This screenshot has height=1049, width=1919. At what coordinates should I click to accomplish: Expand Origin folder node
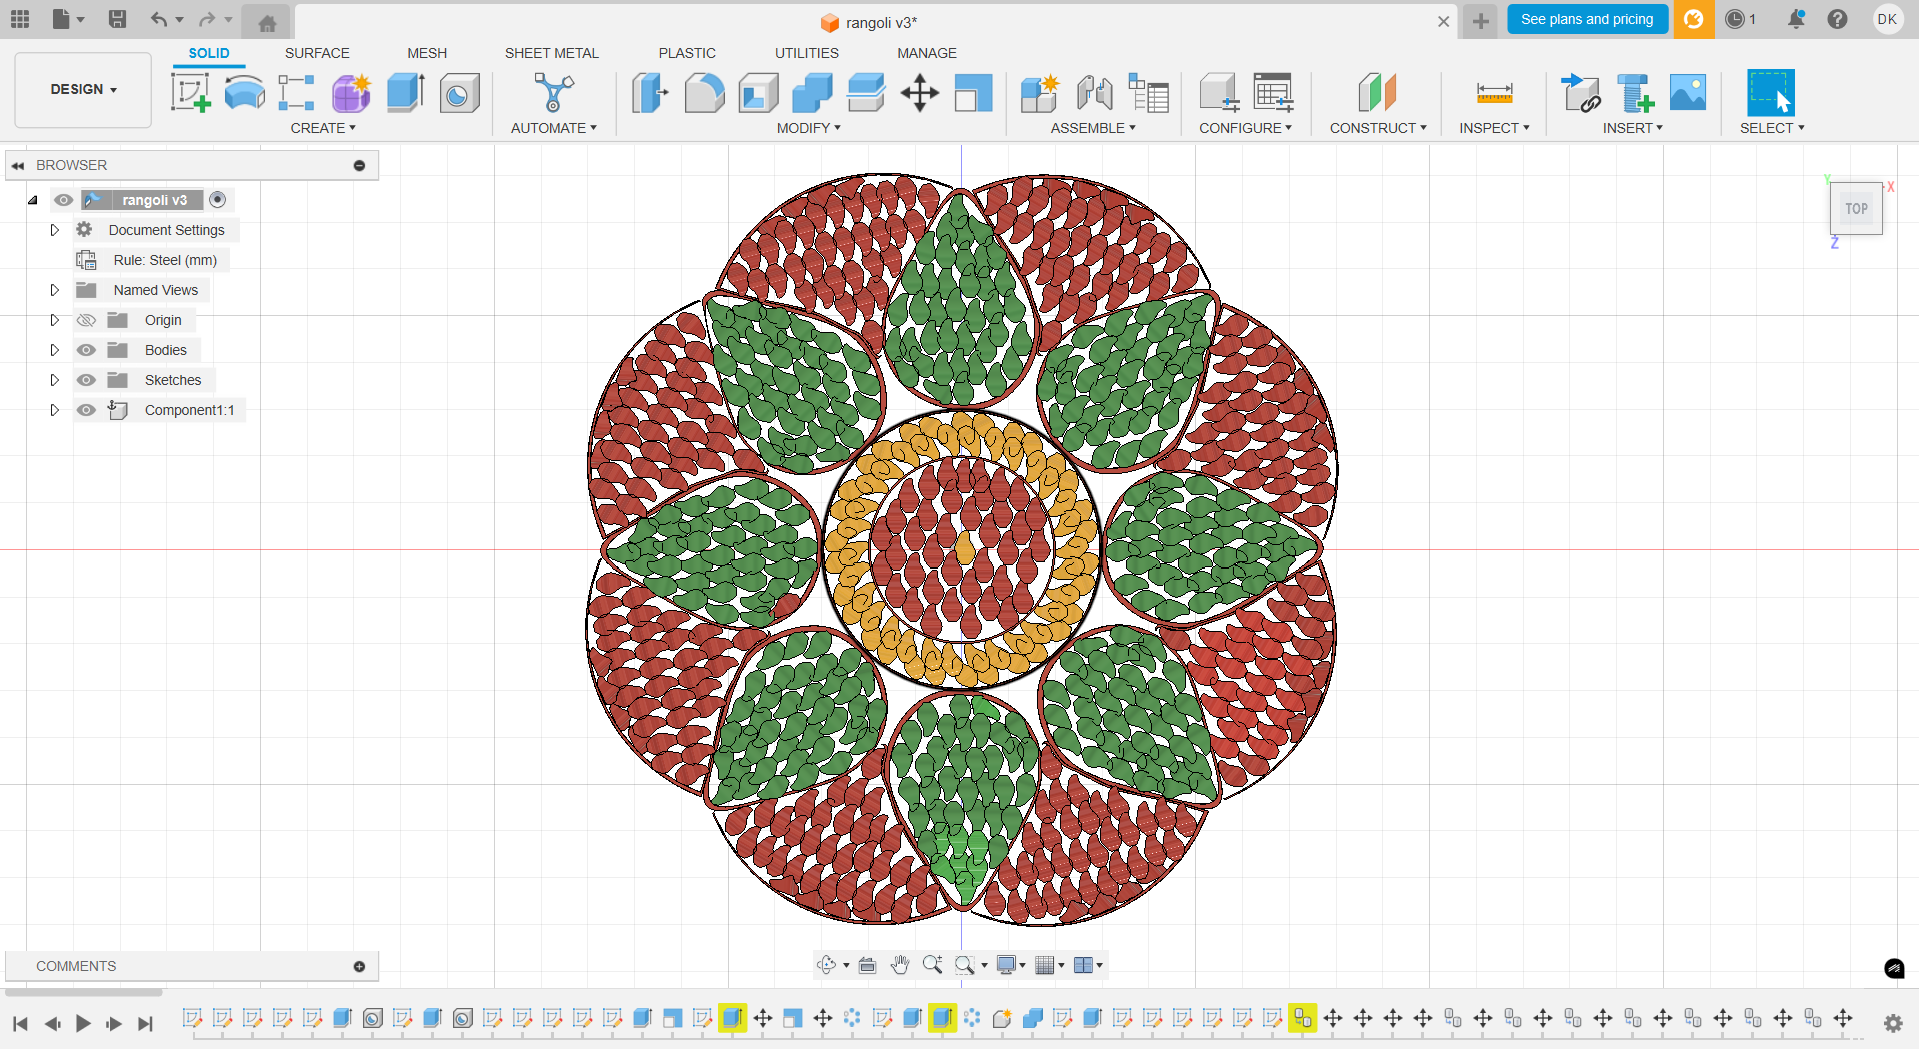pyautogui.click(x=55, y=320)
